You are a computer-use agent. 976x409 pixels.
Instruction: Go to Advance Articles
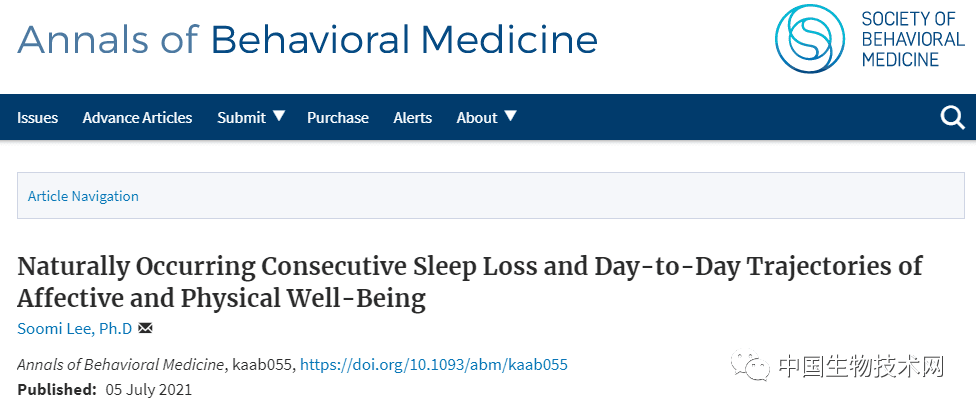tap(138, 118)
